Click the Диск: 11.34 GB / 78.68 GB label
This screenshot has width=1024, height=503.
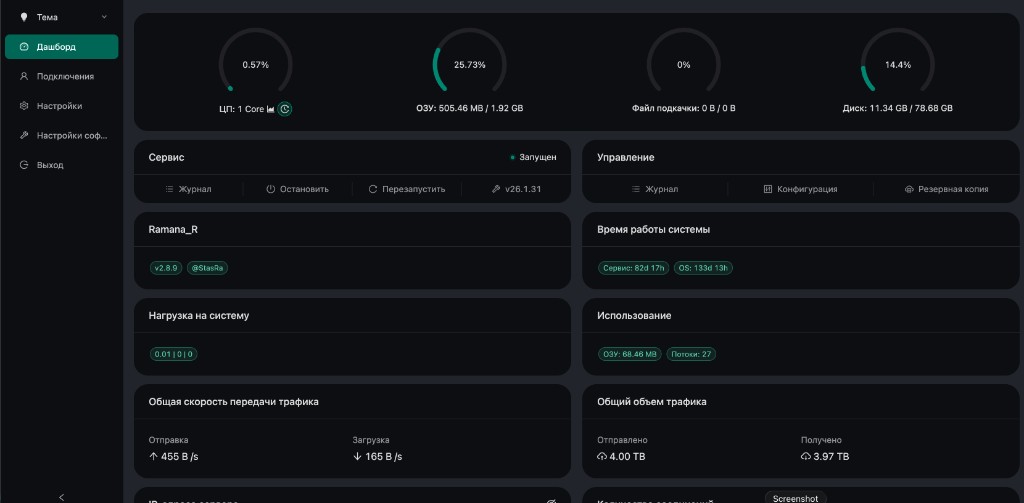coord(898,108)
